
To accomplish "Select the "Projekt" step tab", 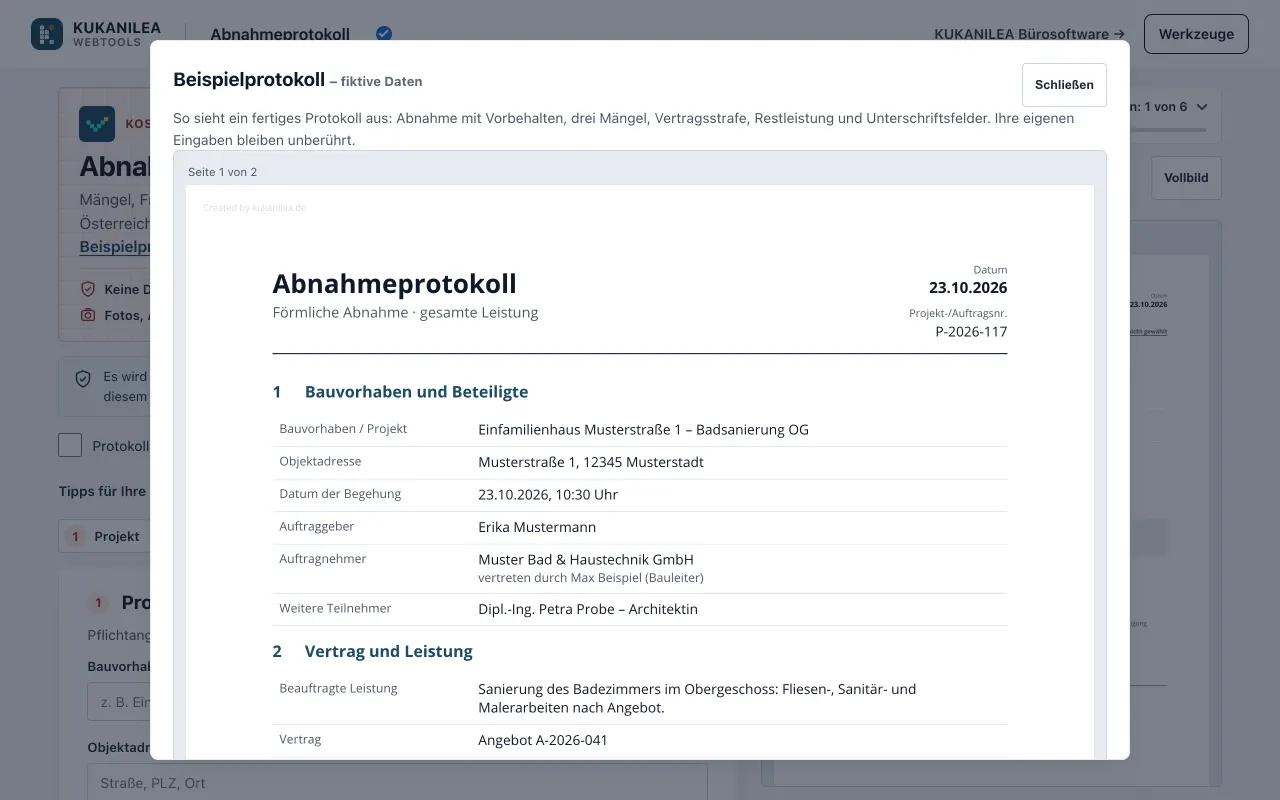I will coord(104,536).
